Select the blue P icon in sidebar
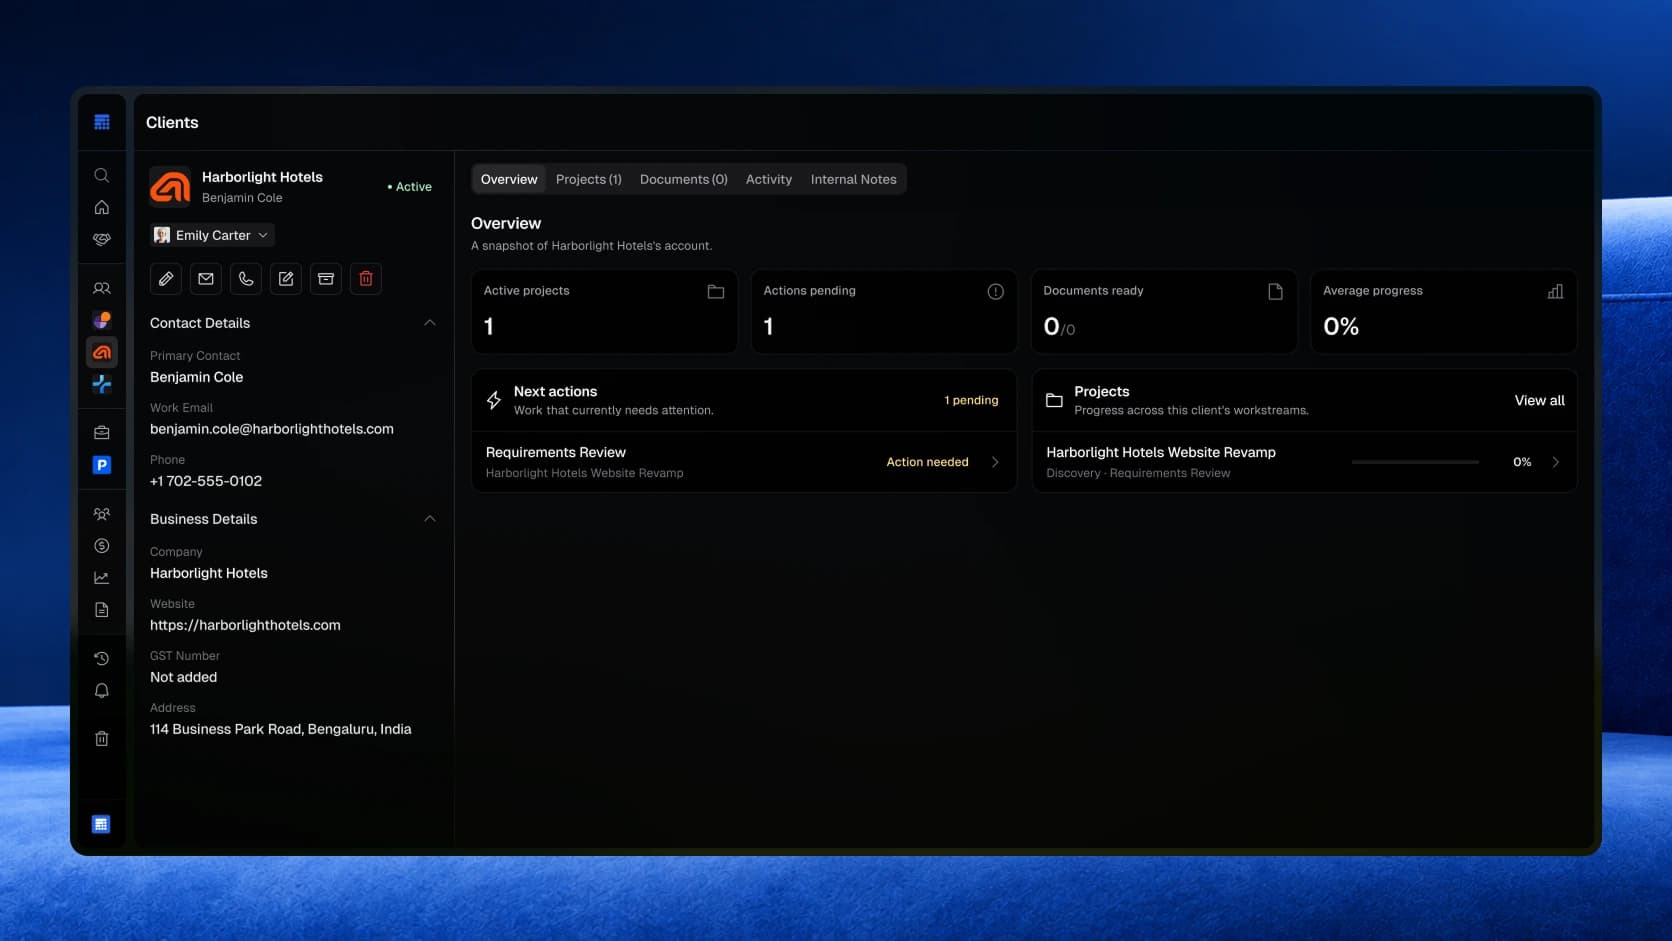Image resolution: width=1672 pixels, height=941 pixels. point(102,465)
